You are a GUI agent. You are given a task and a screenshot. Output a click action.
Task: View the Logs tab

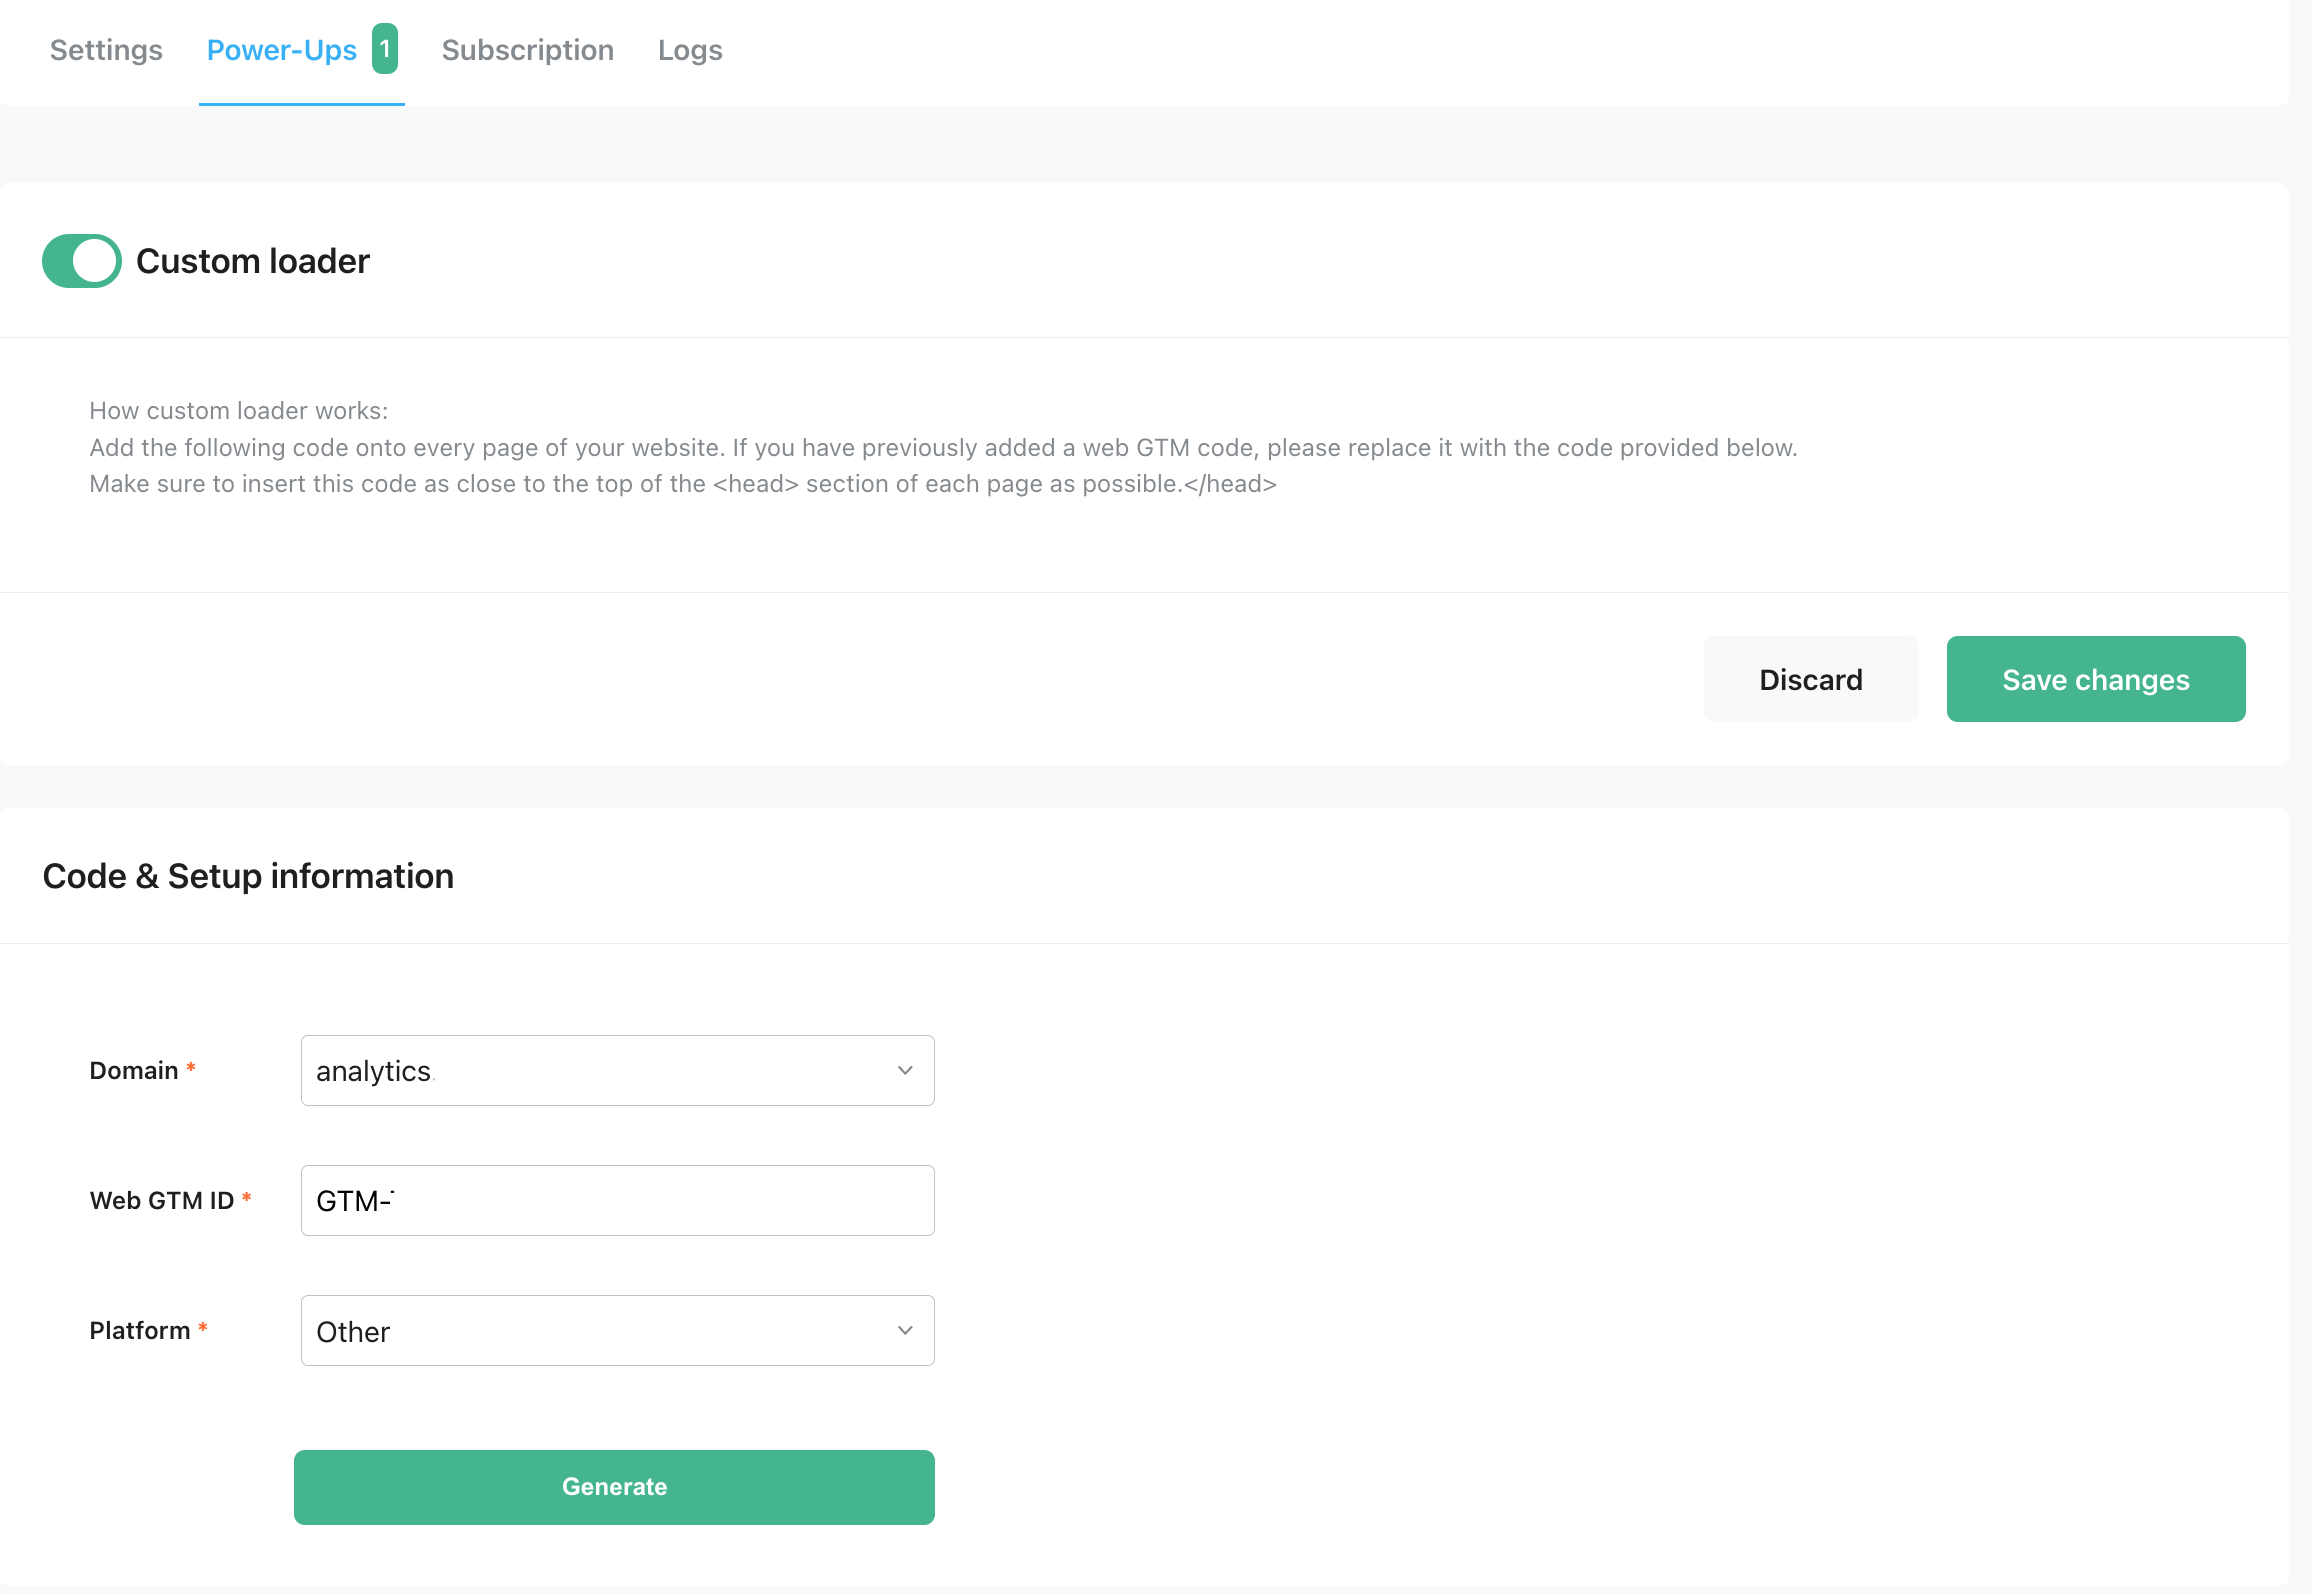(x=690, y=50)
